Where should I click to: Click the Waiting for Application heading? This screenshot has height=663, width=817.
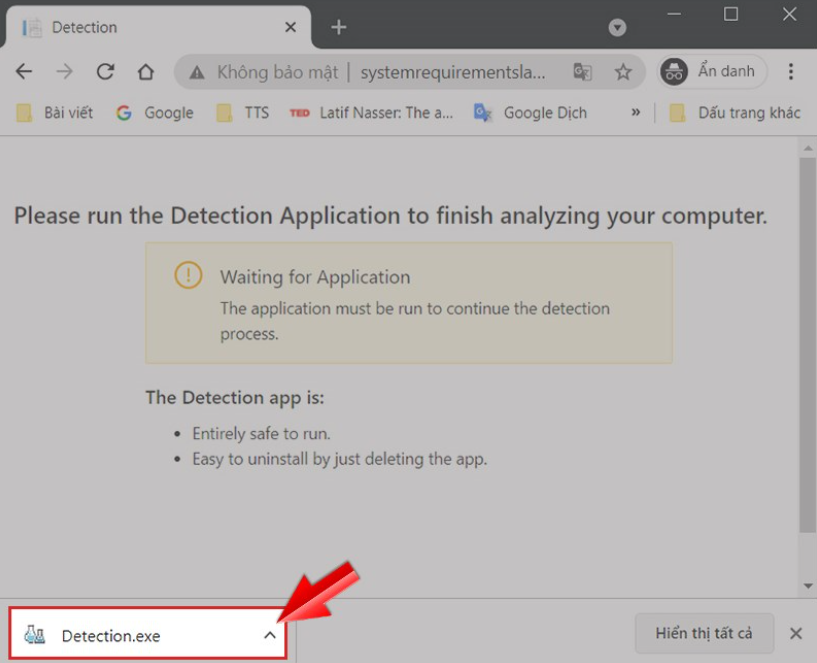(x=315, y=277)
